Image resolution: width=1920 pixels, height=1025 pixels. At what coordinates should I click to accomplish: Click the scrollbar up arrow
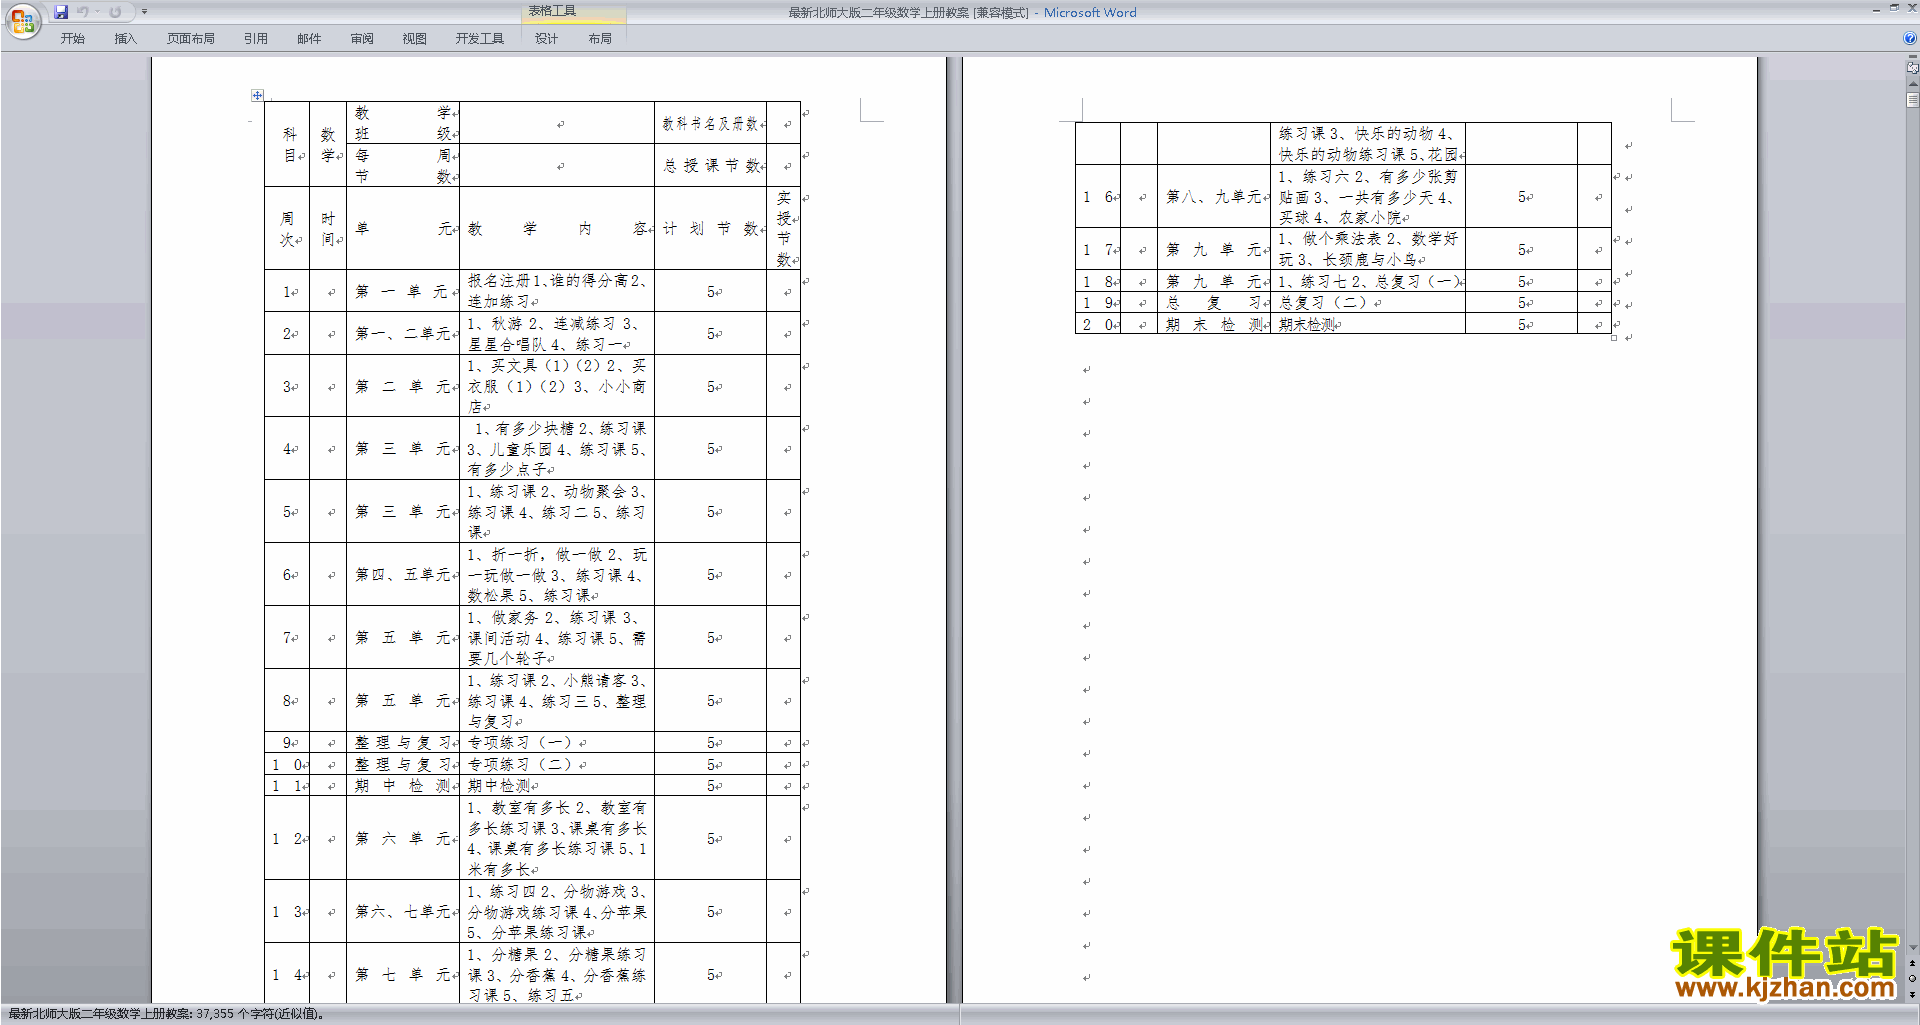[x=1912, y=84]
